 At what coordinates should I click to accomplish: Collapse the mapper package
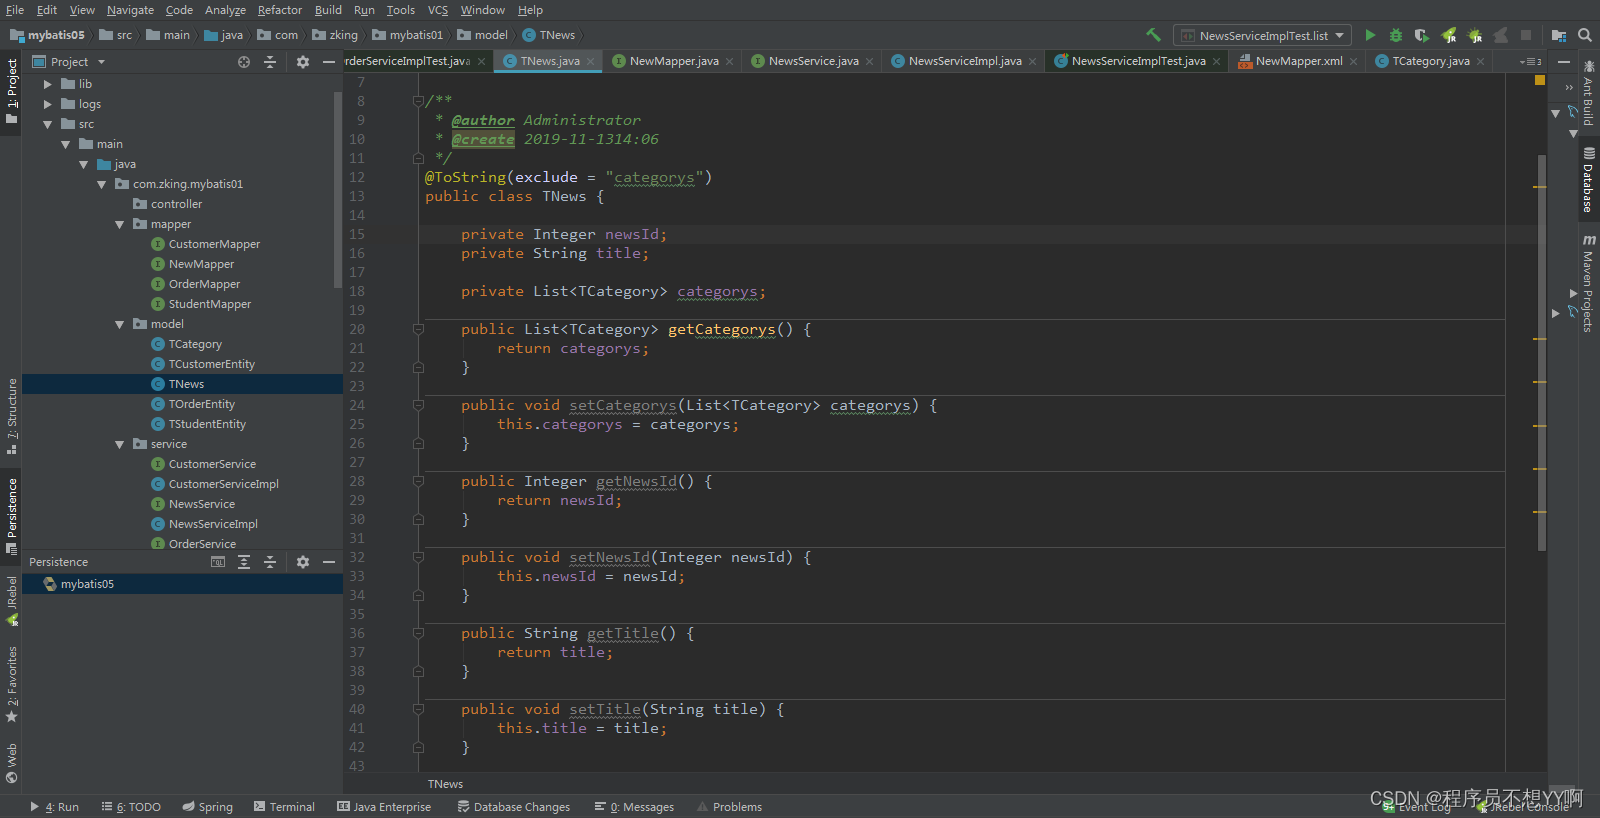click(x=119, y=224)
